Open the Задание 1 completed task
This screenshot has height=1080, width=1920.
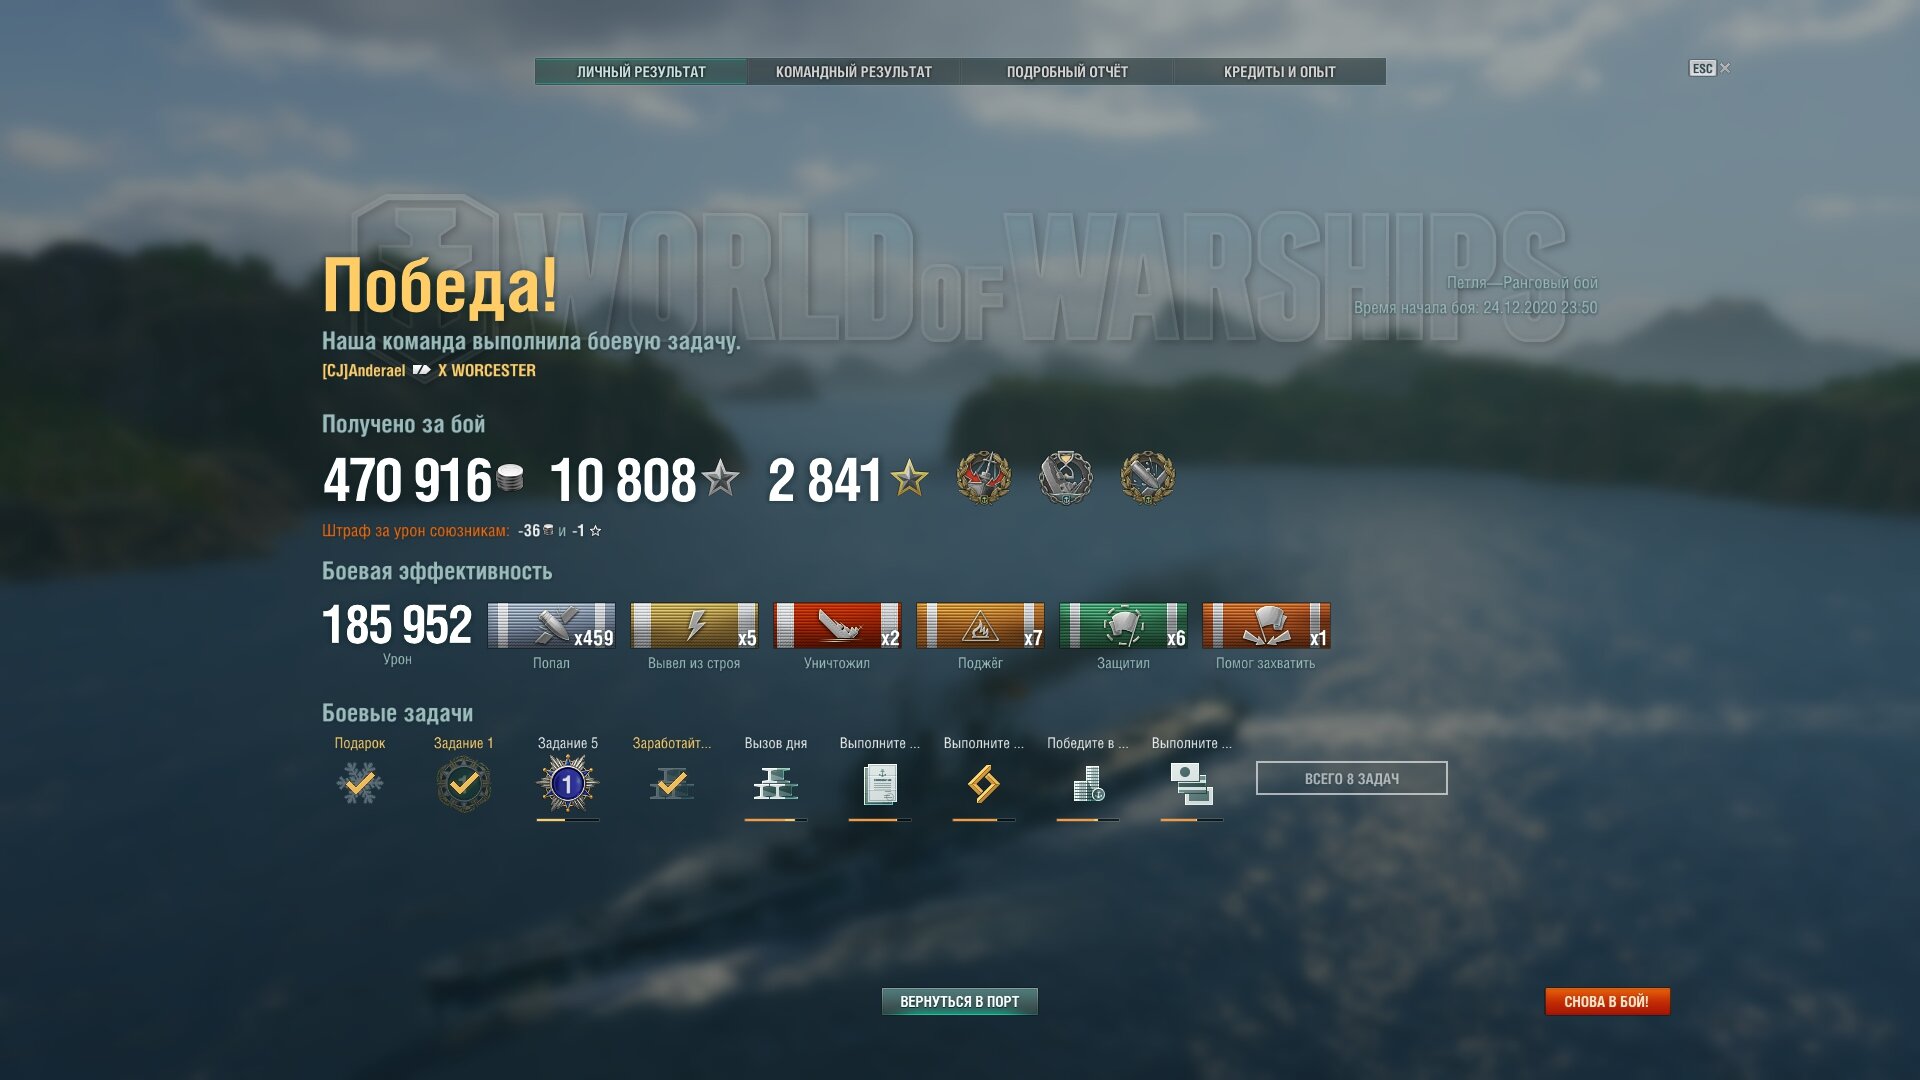tap(464, 784)
